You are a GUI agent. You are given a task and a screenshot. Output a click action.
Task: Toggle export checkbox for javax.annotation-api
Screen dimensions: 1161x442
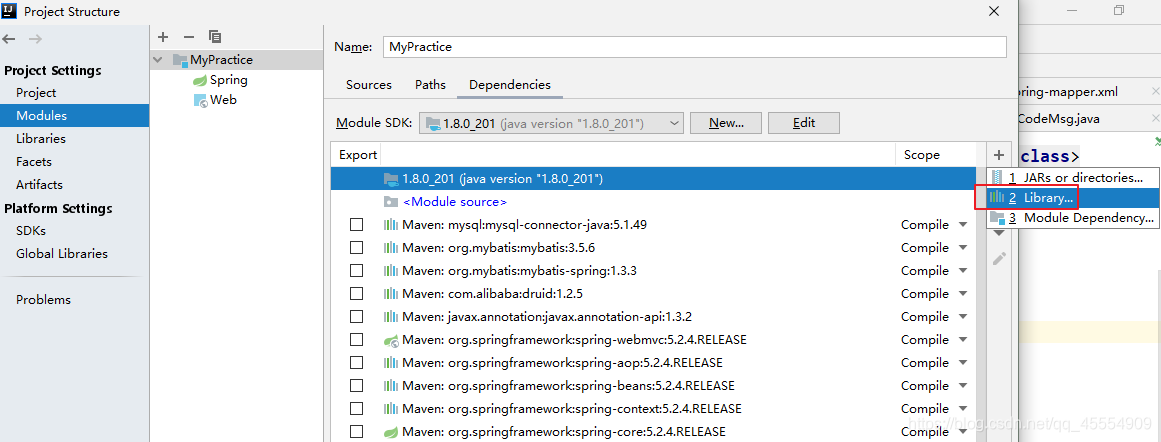[356, 316]
